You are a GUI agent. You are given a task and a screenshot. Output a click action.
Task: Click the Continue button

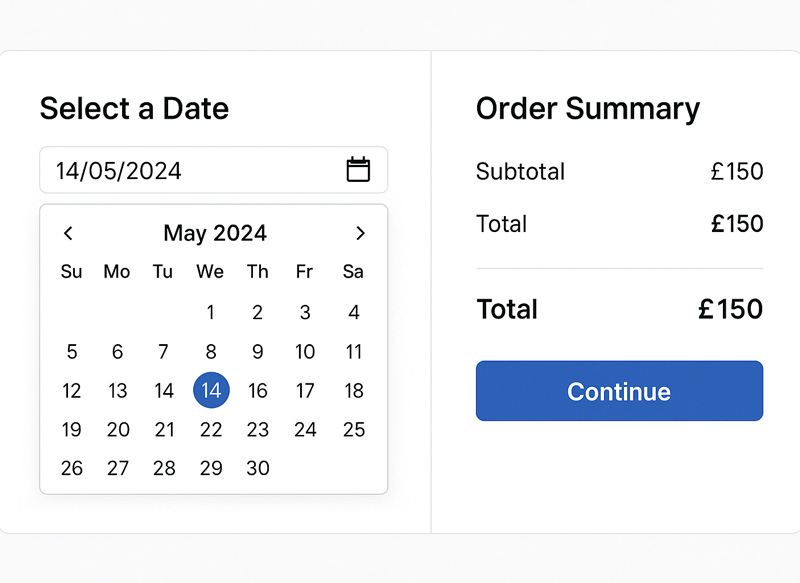(x=619, y=391)
